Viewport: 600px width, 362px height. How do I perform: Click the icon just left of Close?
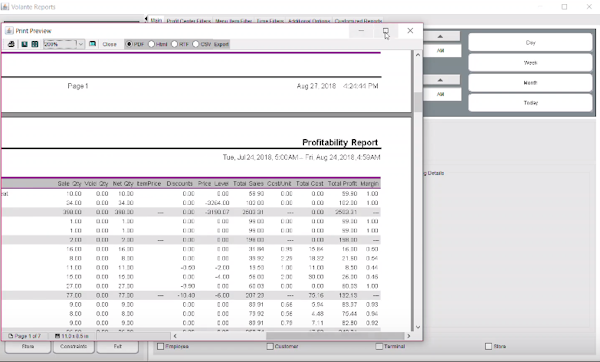pyautogui.click(x=92, y=44)
